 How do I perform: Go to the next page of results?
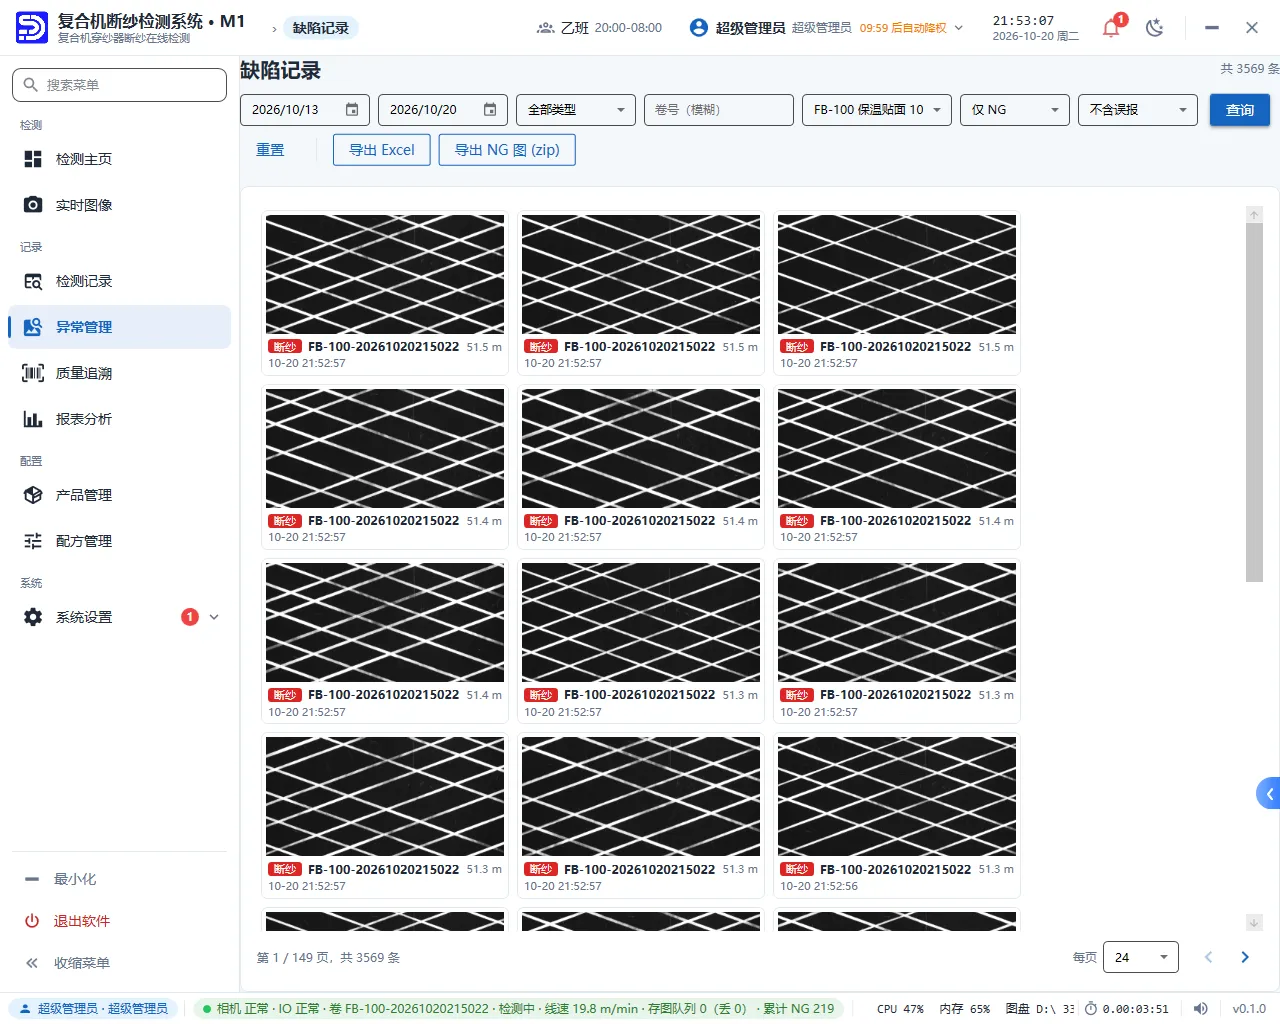1245,957
